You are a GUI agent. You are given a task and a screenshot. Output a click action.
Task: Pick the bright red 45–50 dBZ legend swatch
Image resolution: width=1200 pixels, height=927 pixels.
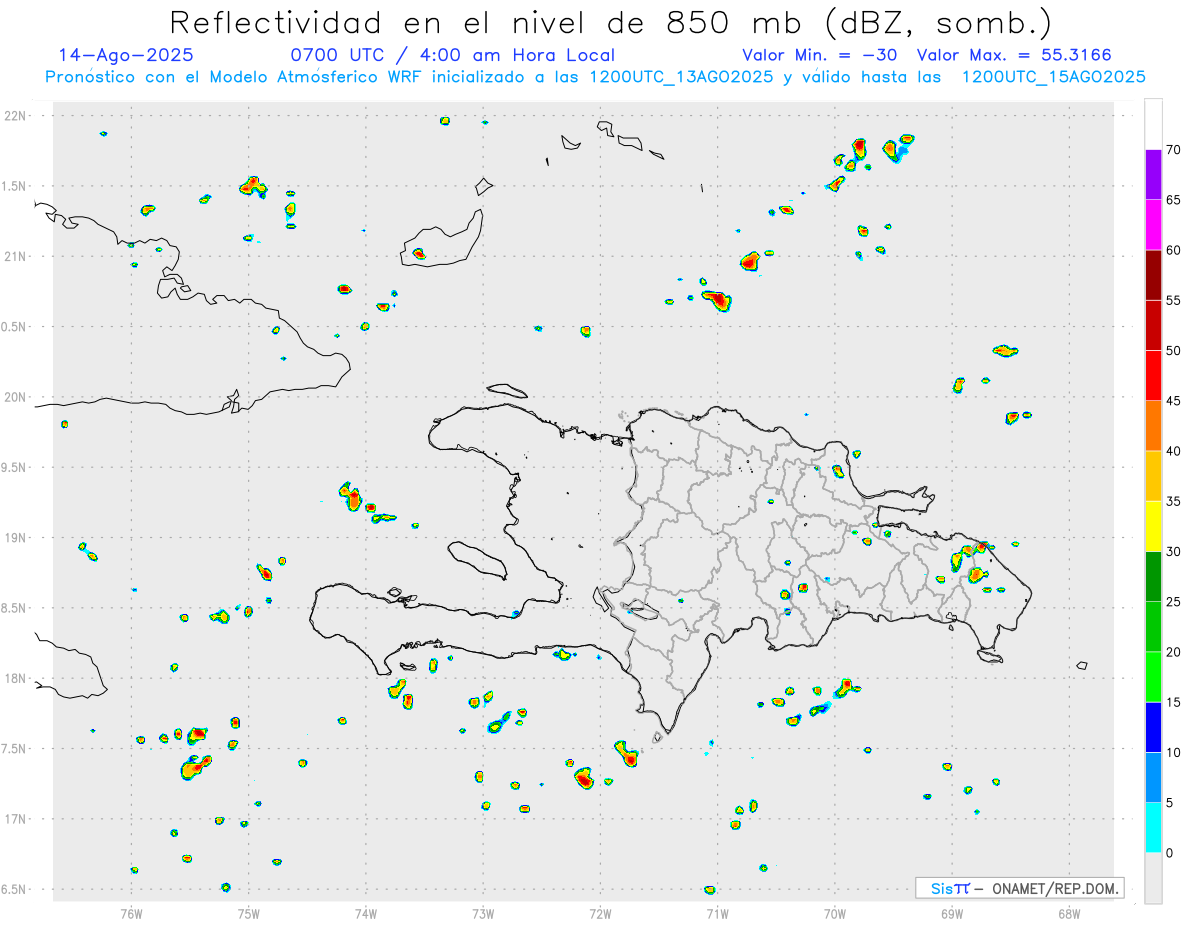1153,376
